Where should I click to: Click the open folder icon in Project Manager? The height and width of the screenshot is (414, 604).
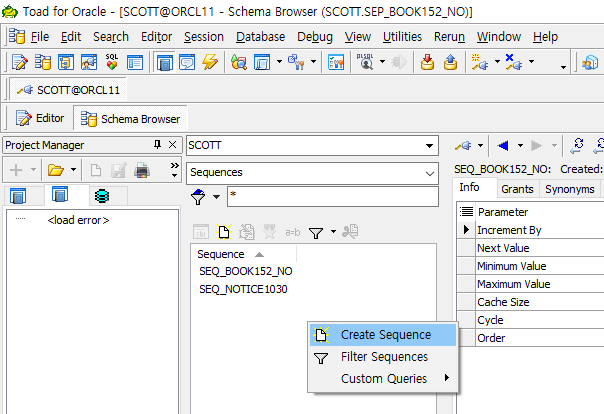click(55, 170)
